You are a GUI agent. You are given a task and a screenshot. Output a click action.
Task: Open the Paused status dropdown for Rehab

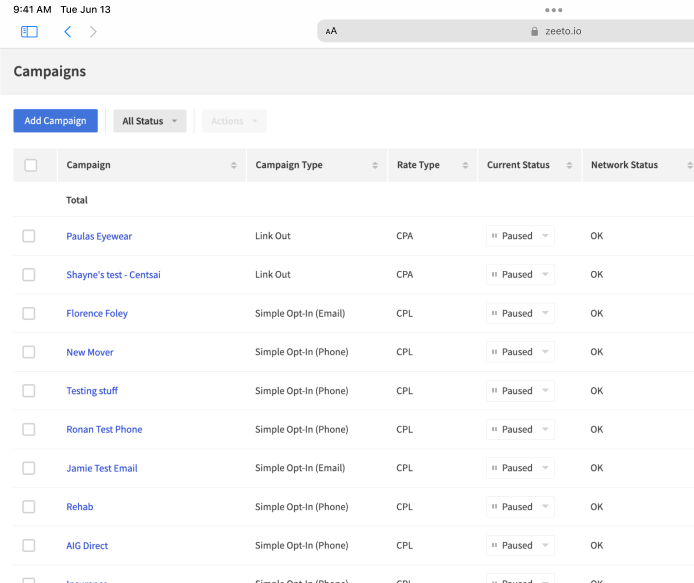pos(520,507)
